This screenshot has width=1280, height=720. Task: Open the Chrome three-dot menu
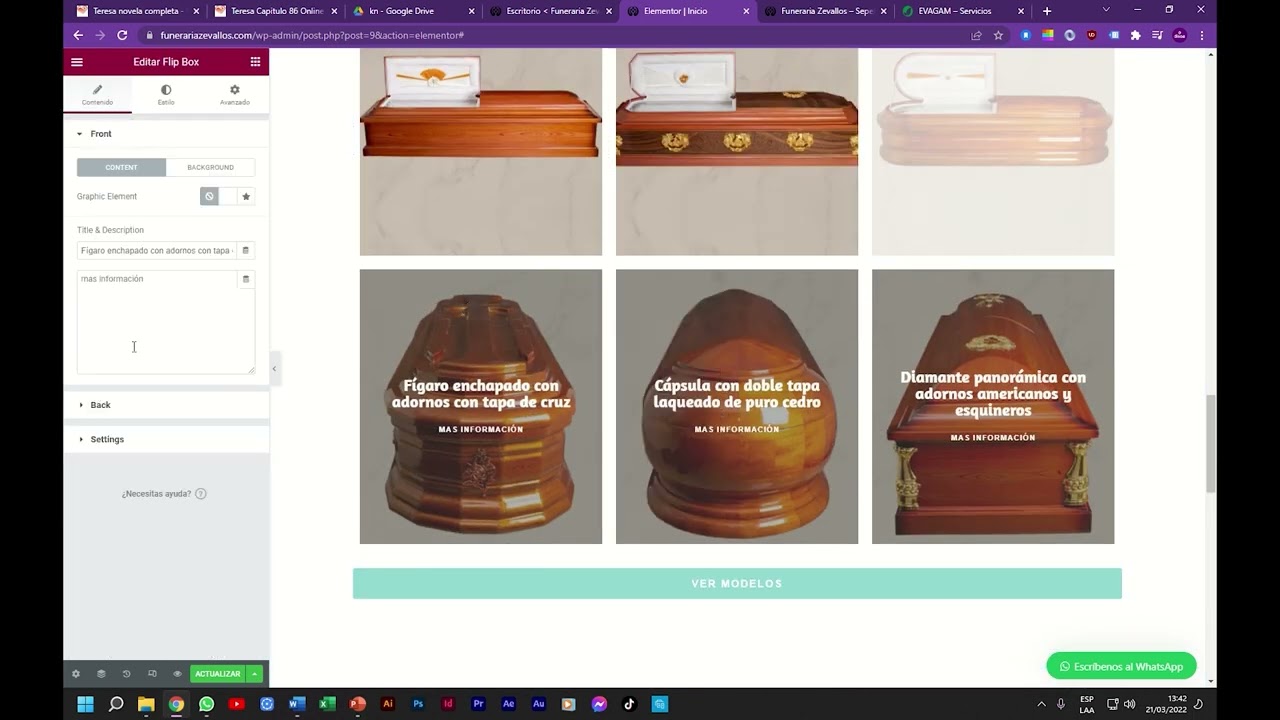pos(1201,35)
